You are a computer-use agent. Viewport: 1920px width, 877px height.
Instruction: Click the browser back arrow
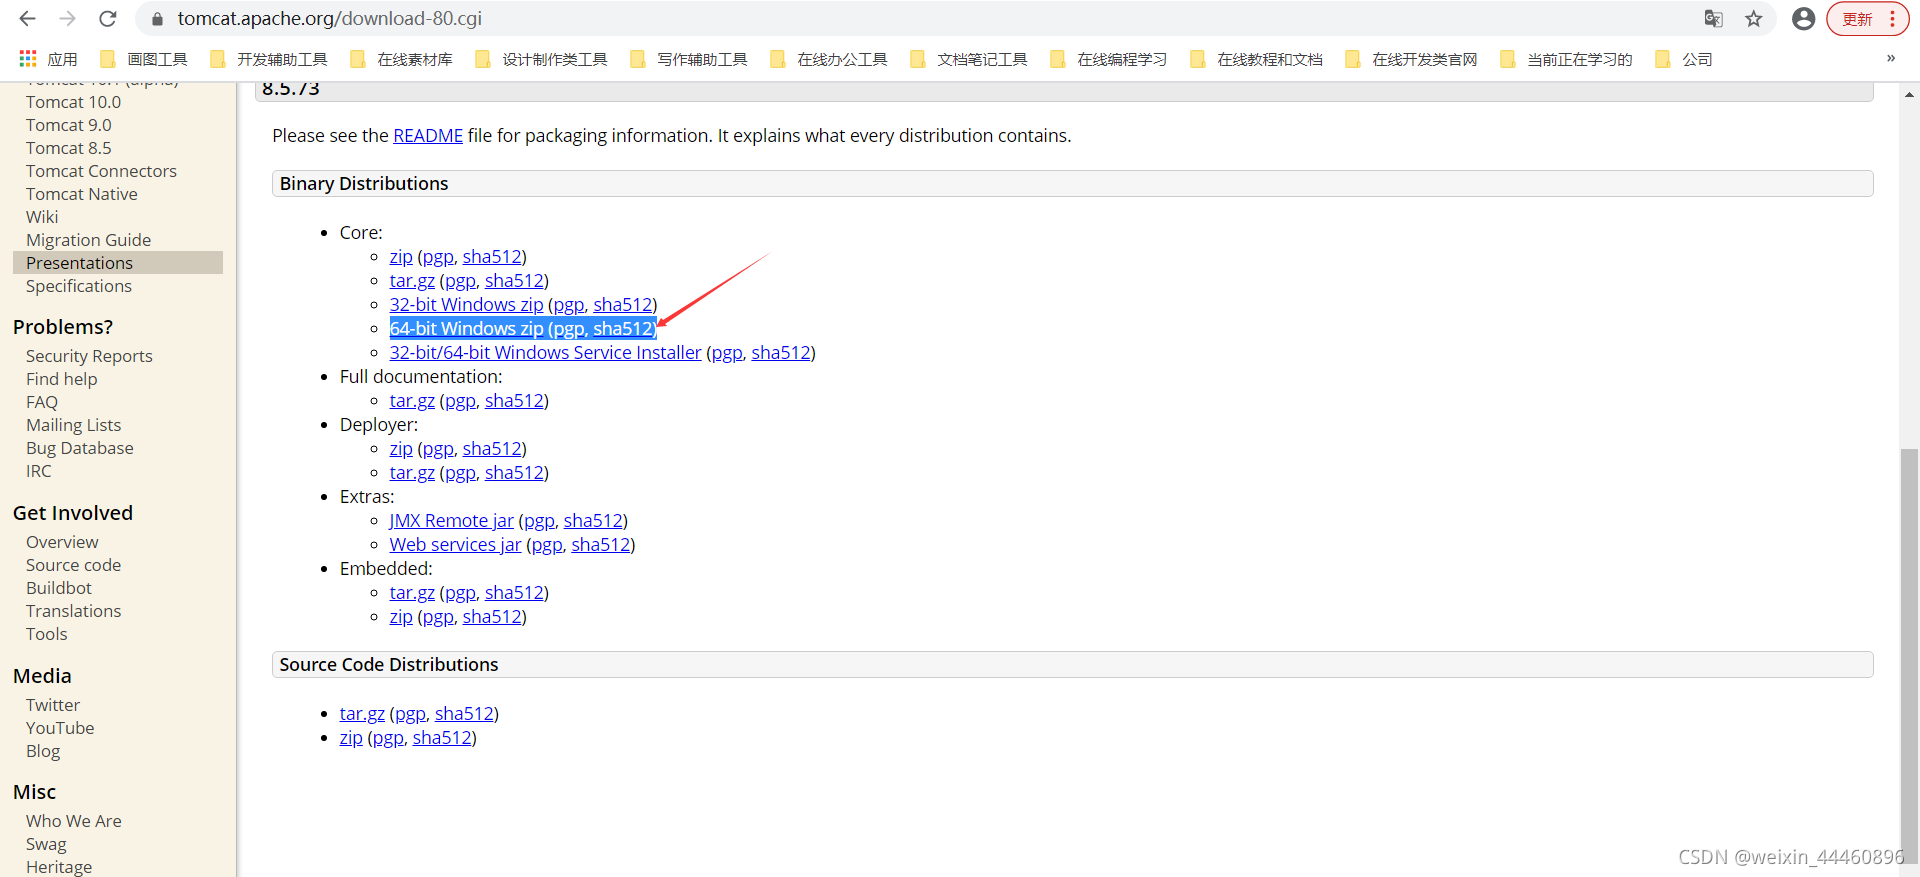tap(27, 19)
